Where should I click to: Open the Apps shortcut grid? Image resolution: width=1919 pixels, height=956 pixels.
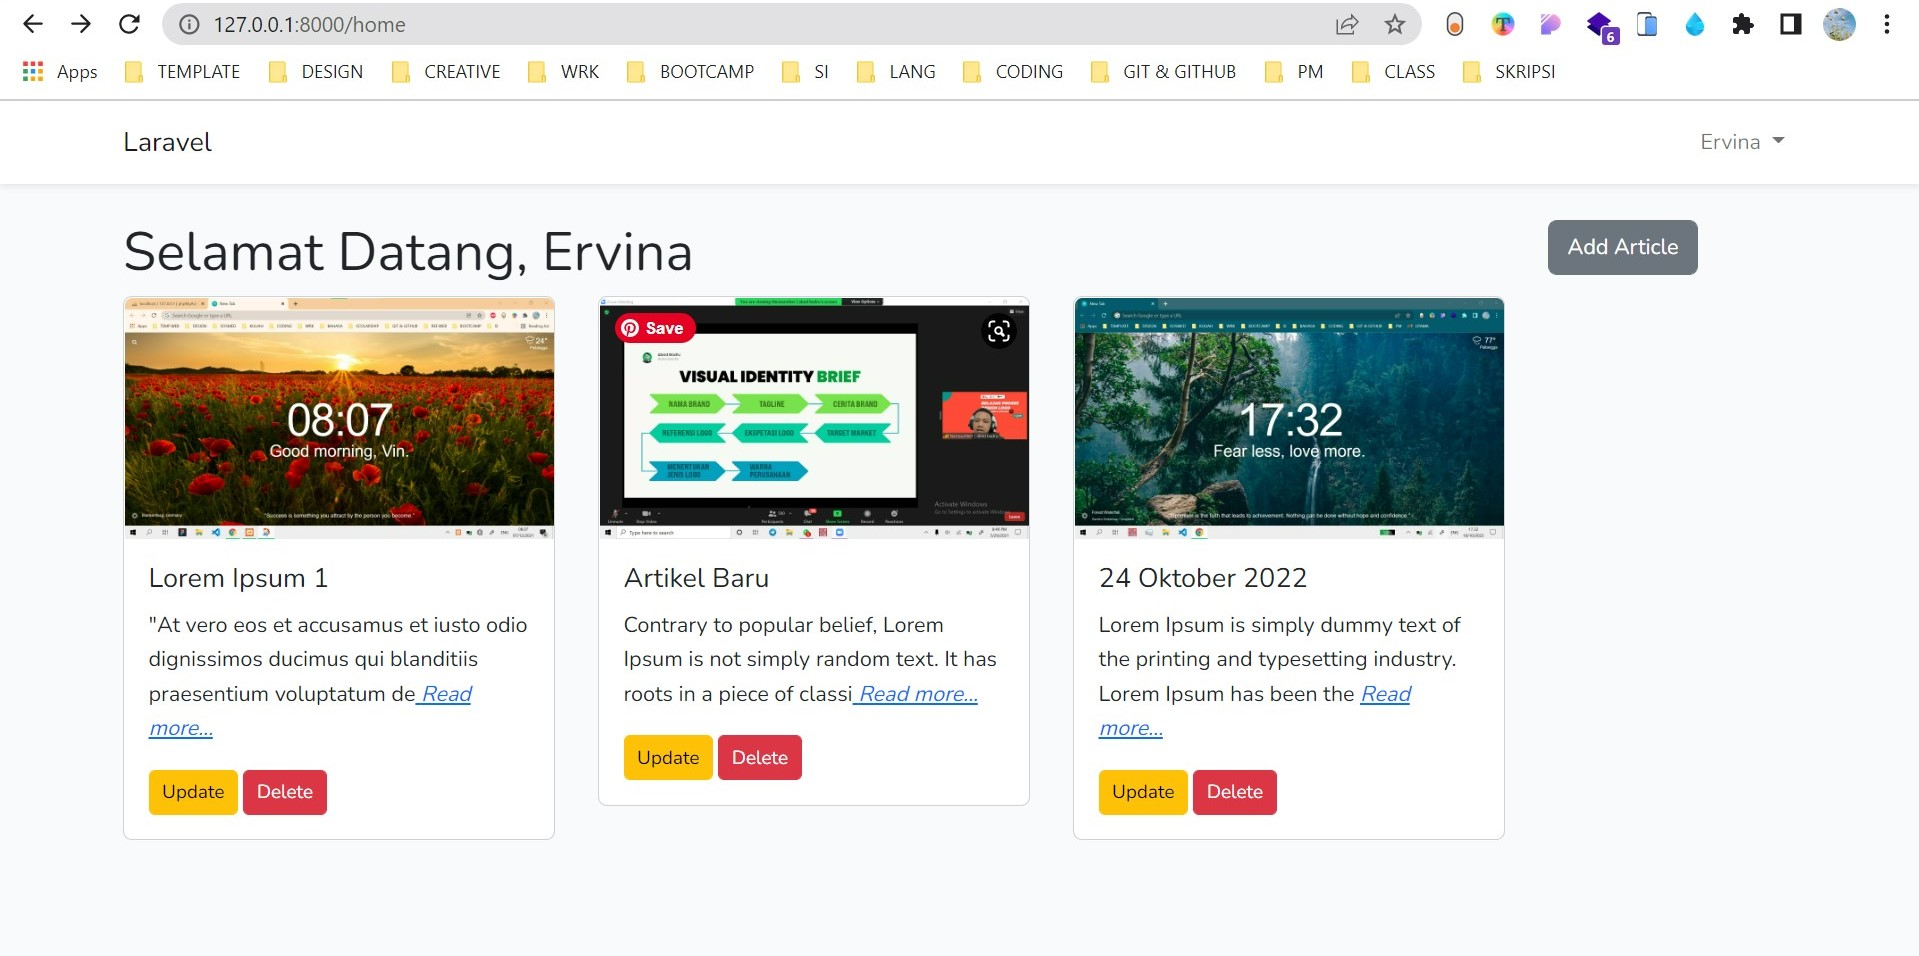pyautogui.click(x=60, y=72)
